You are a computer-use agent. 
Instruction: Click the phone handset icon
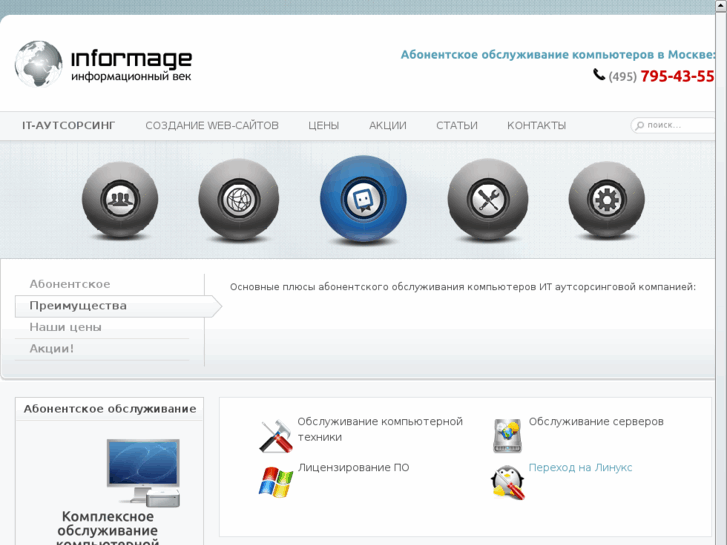click(x=599, y=74)
